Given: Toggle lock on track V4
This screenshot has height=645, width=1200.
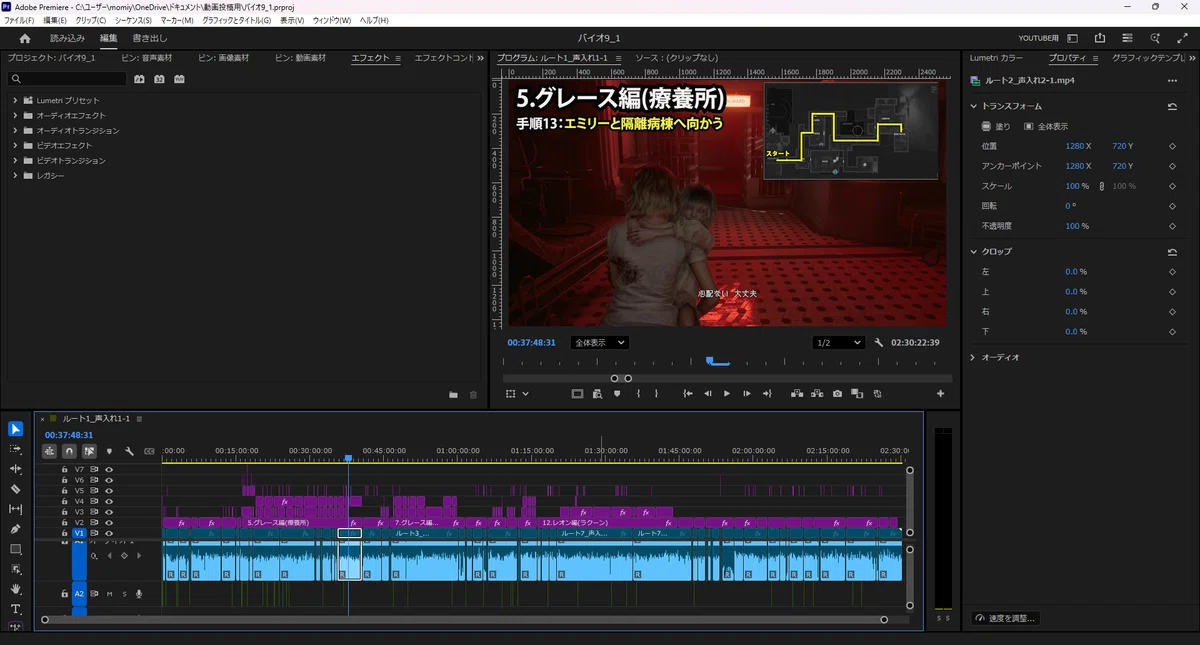Looking at the screenshot, I should click(x=65, y=501).
